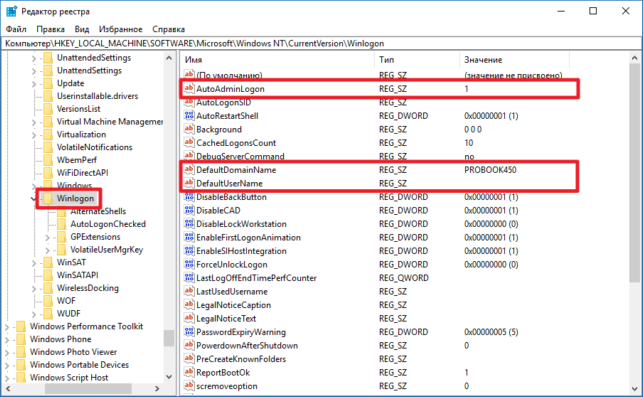
Task: Click the LastLogOffEndTimePerfCounter QWORD icon
Action: (x=189, y=278)
